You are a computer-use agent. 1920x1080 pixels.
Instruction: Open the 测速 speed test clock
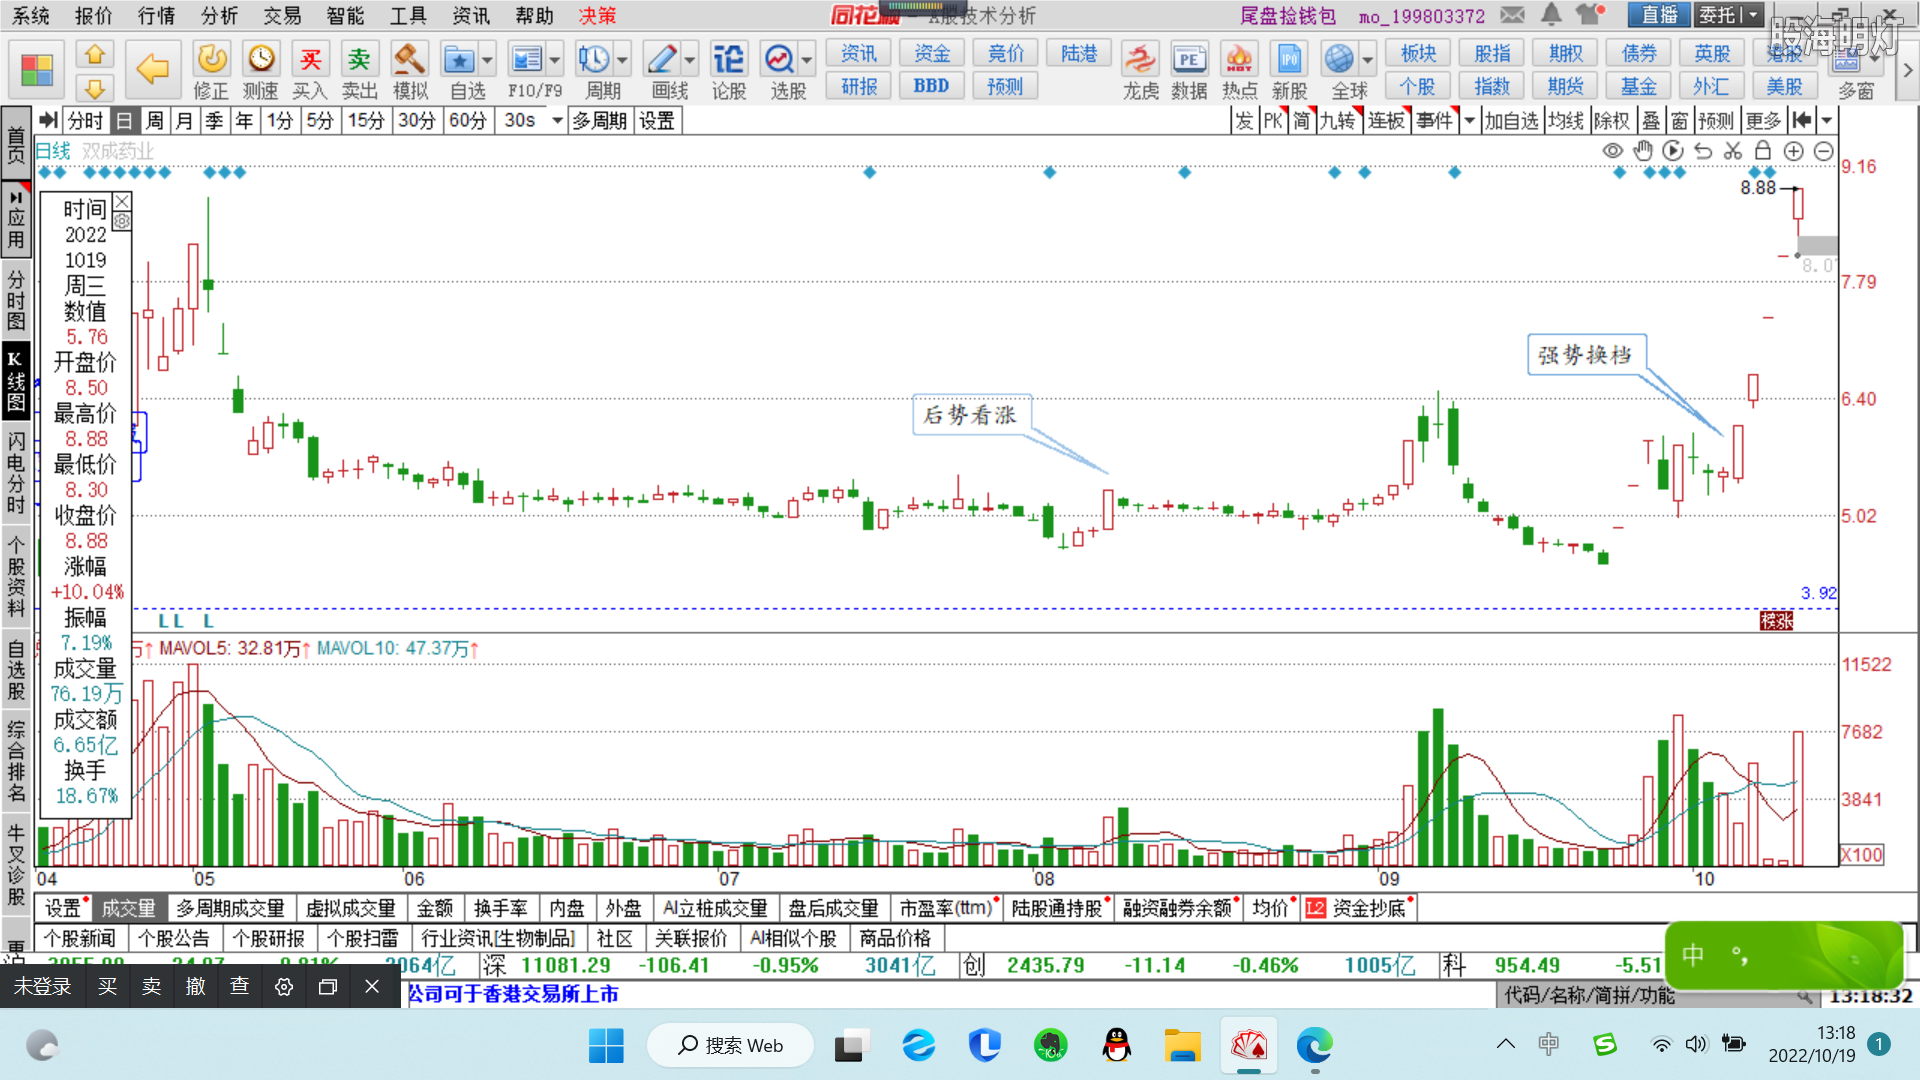click(x=261, y=60)
